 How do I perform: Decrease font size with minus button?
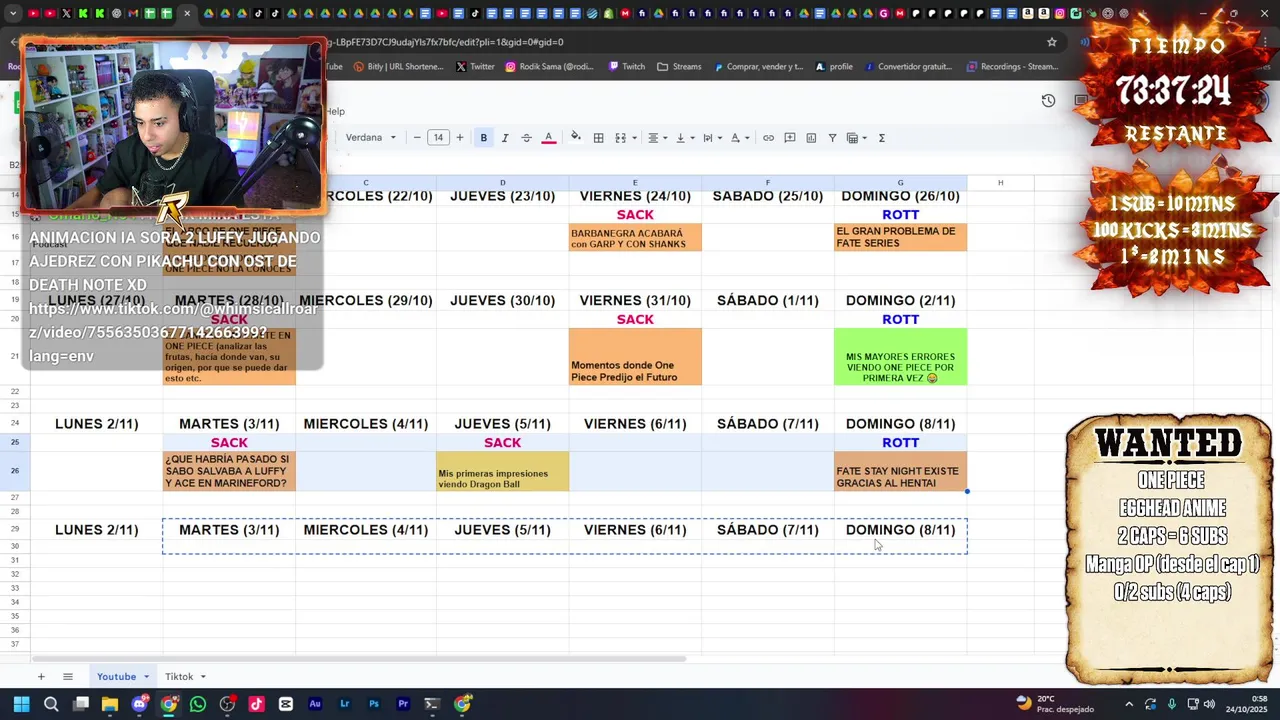point(417,138)
